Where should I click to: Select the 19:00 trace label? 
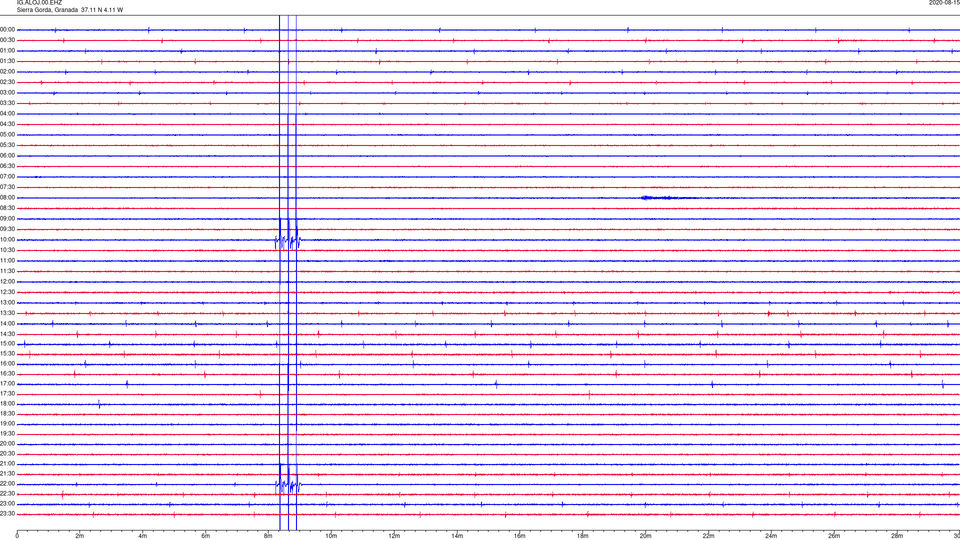point(7,424)
